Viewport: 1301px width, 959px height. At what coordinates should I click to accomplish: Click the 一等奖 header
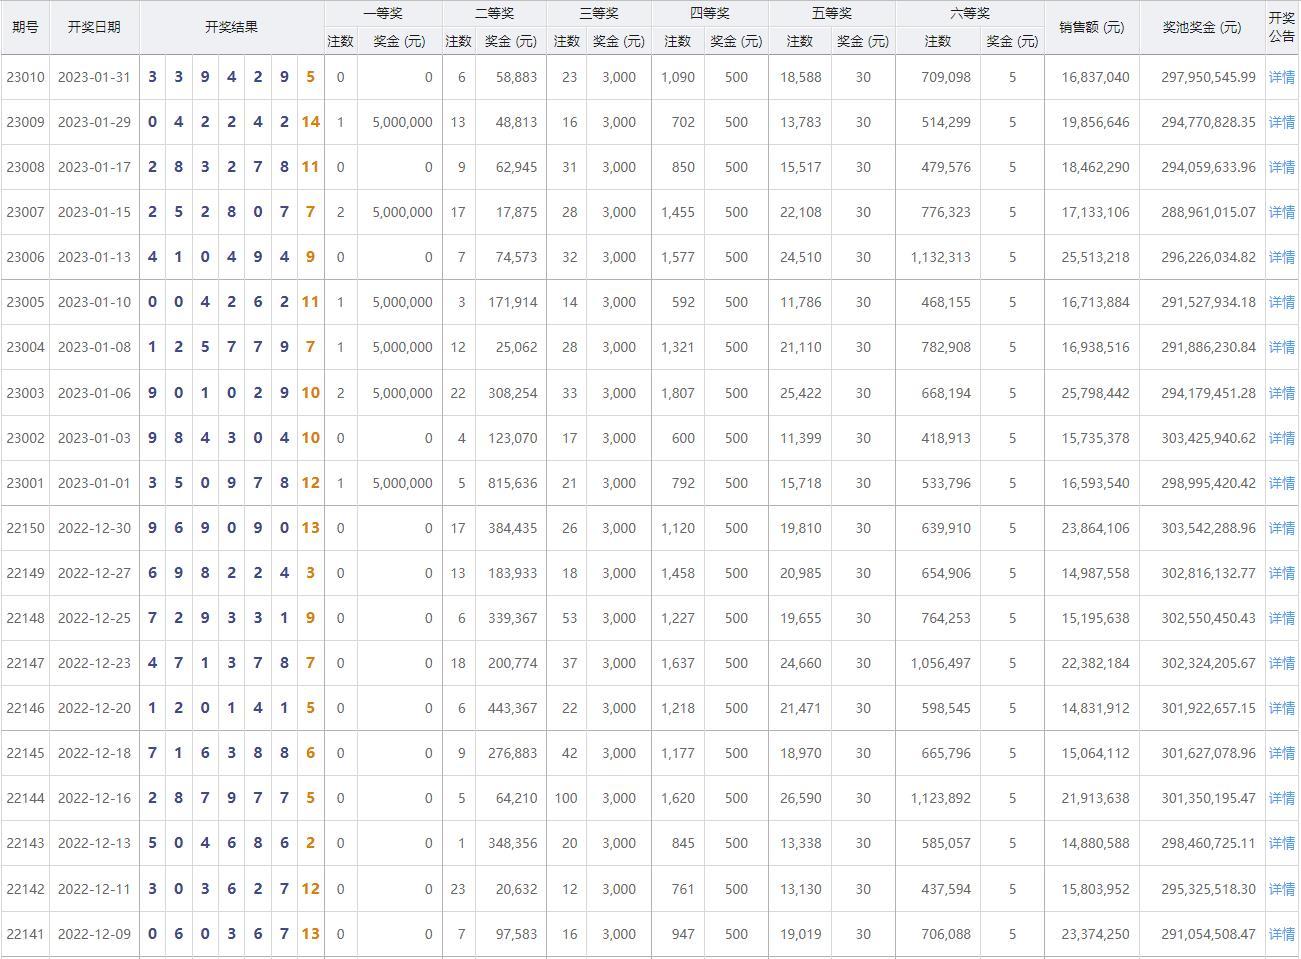tap(383, 13)
